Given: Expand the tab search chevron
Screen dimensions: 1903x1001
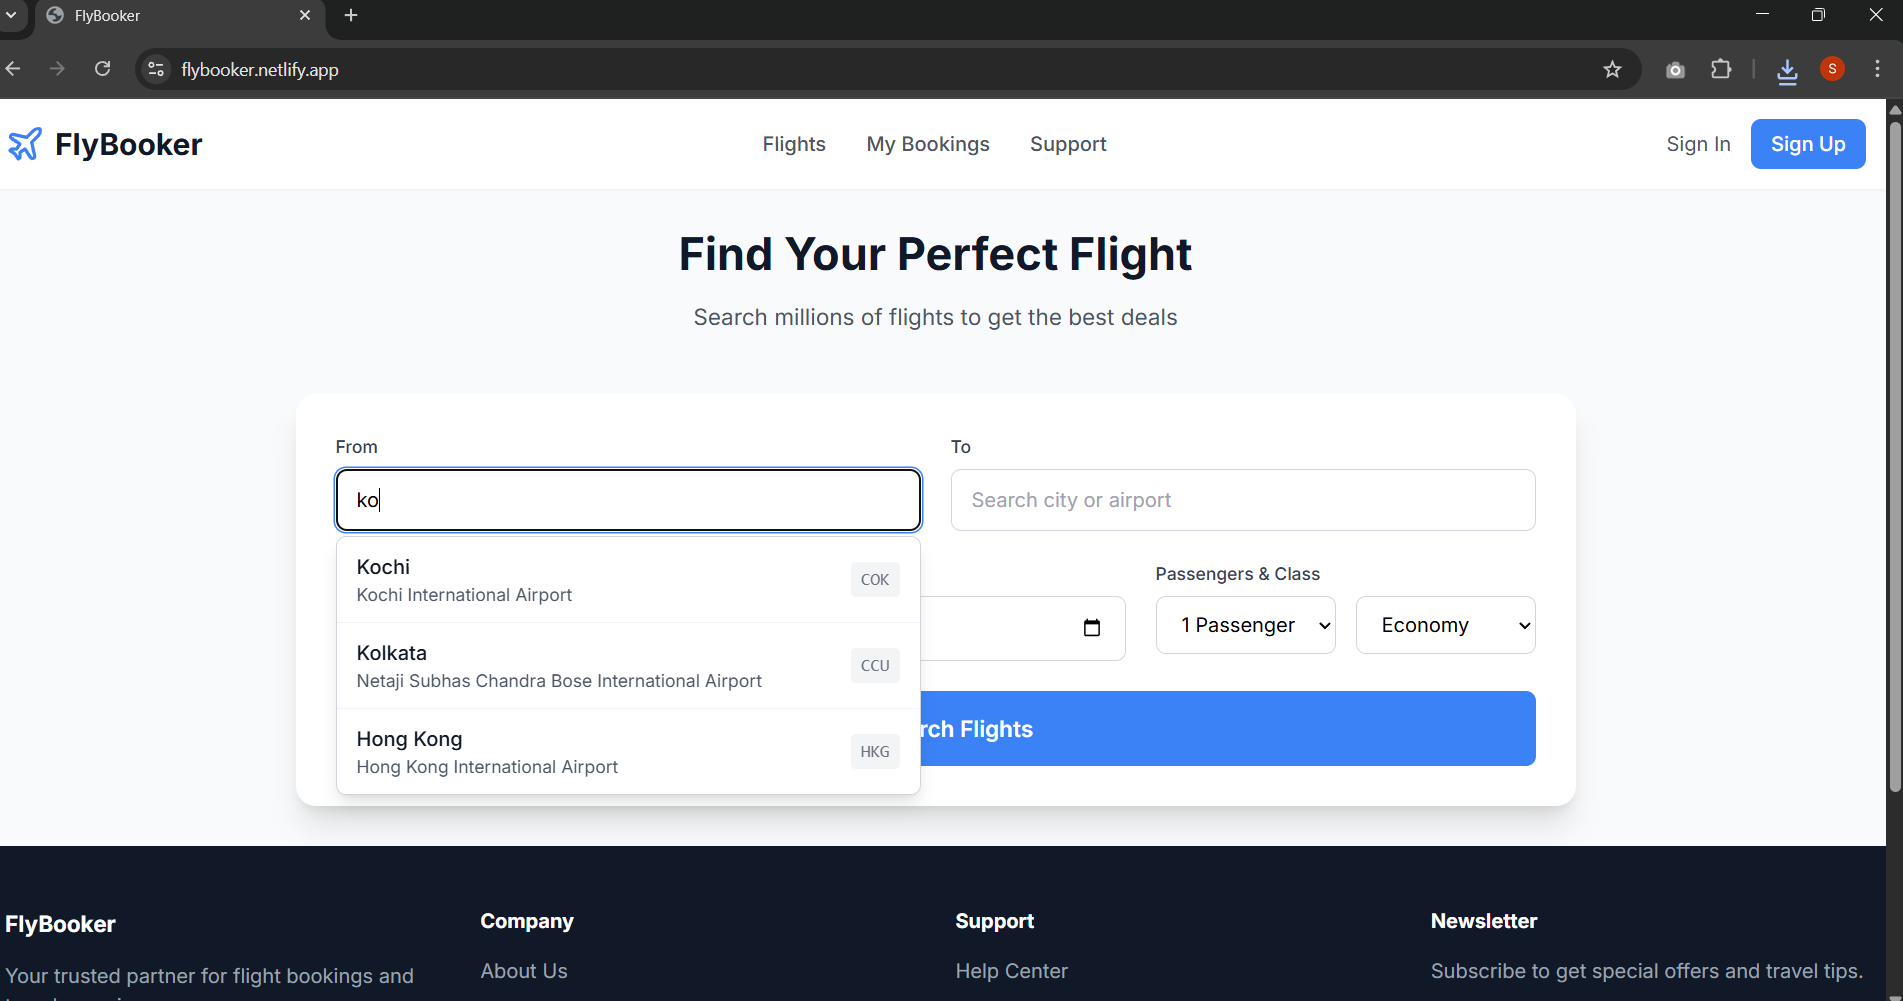Looking at the screenshot, I should (12, 15).
